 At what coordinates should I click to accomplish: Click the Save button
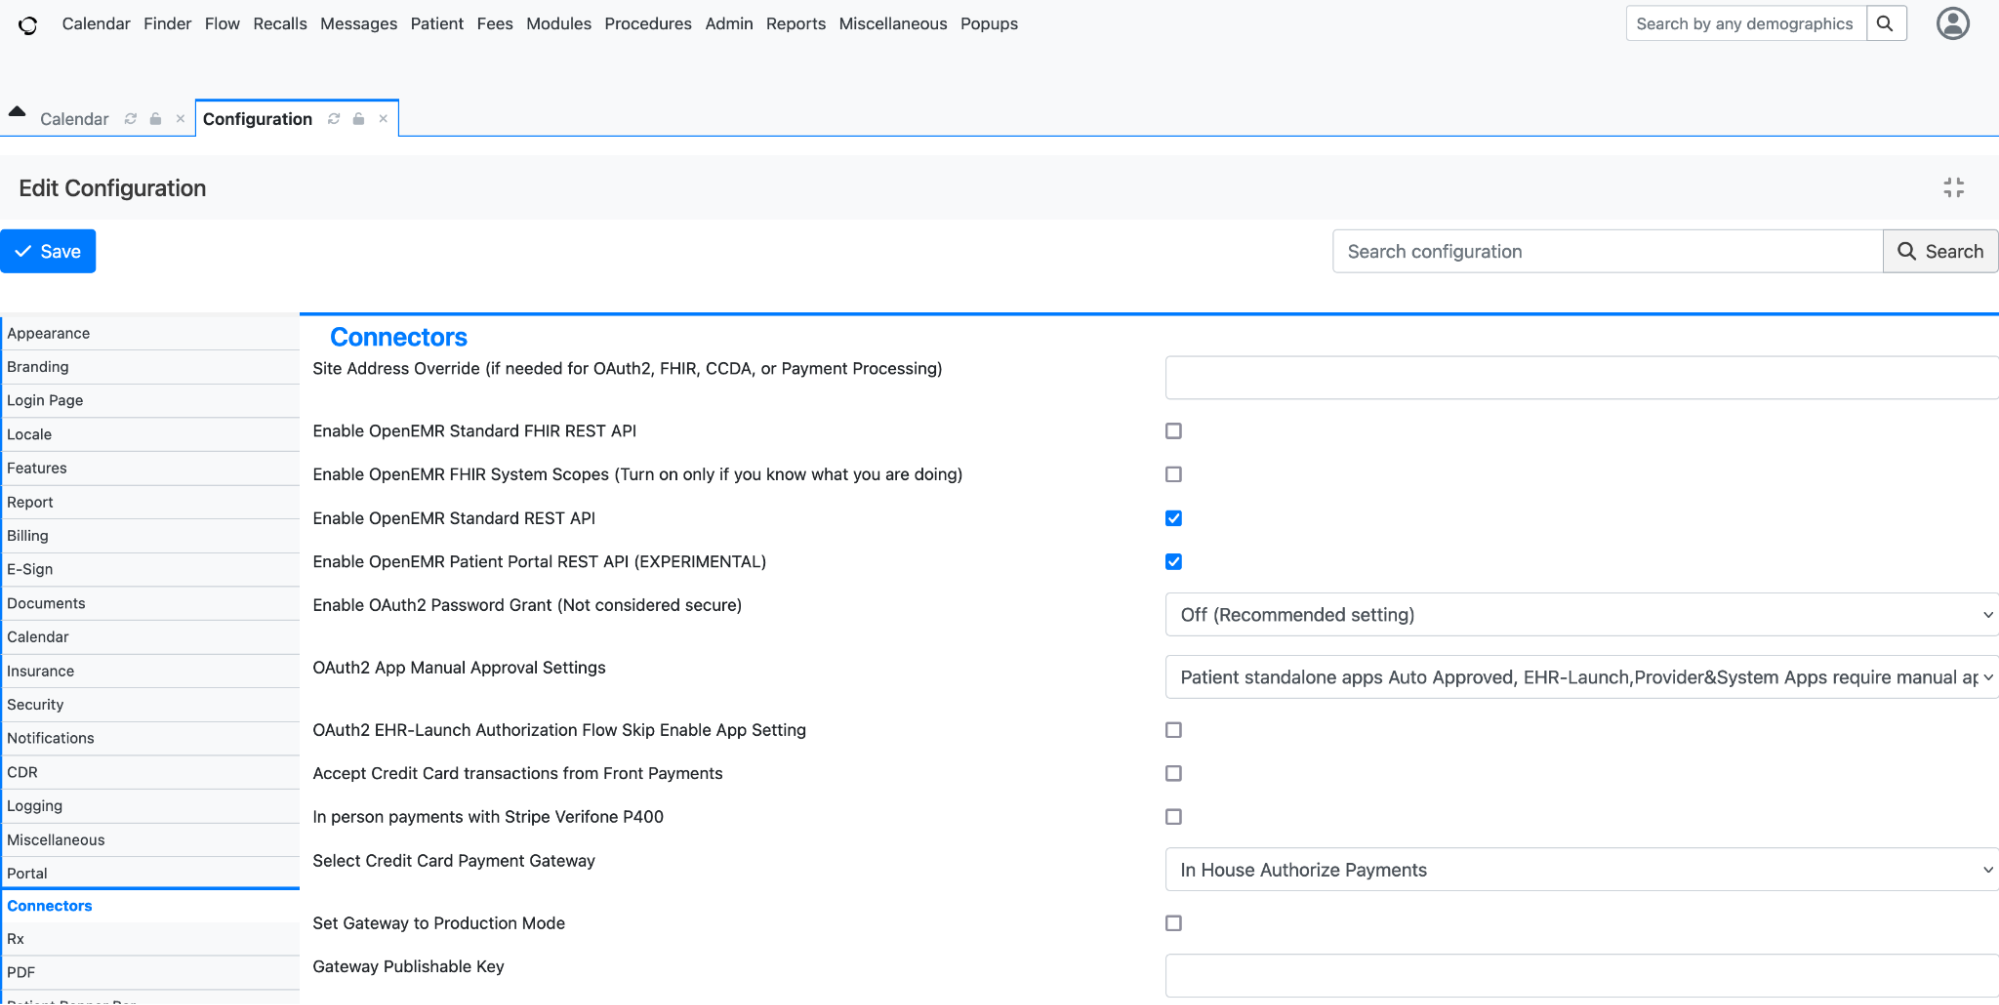click(x=48, y=252)
